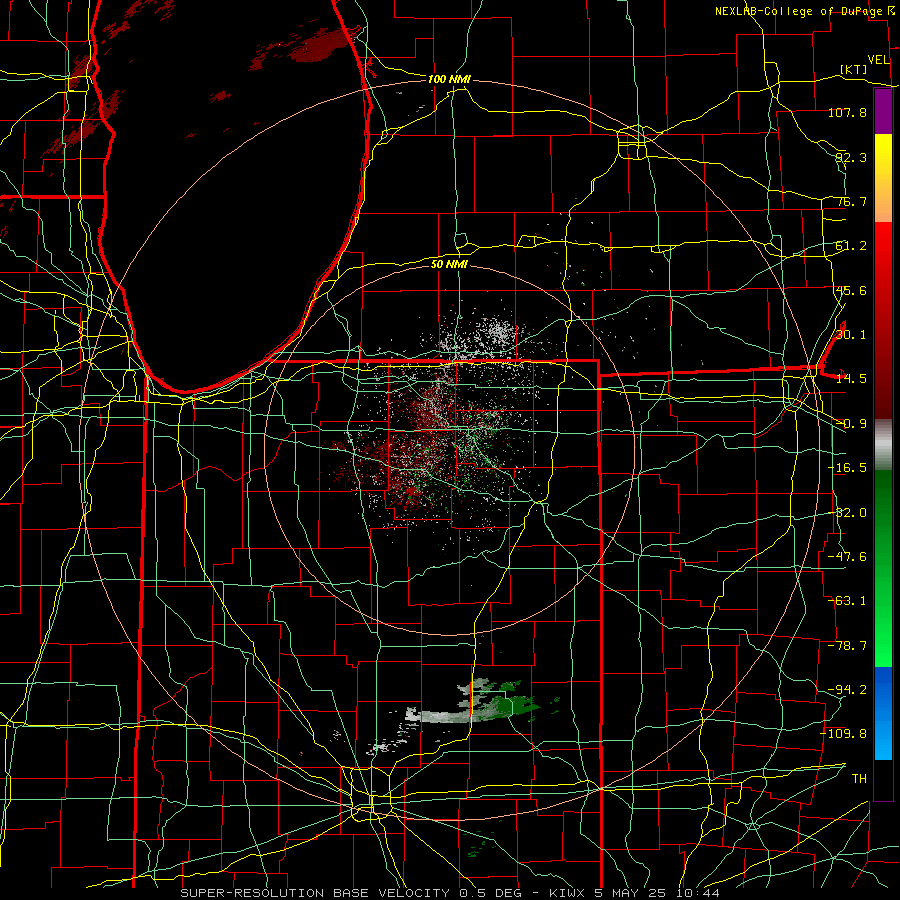This screenshot has height=900, width=900.
Task: Click the NEXLAB-College of DuPage credit text
Action: tap(804, 11)
